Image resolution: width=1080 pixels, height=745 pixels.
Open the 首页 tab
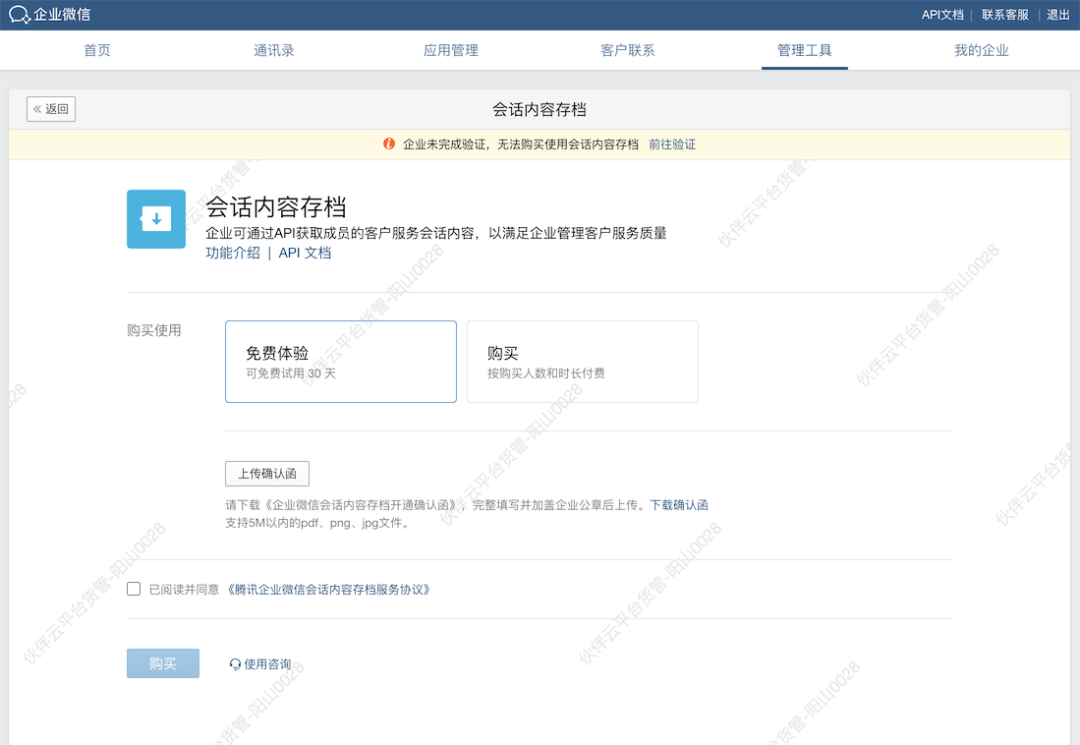[97, 50]
